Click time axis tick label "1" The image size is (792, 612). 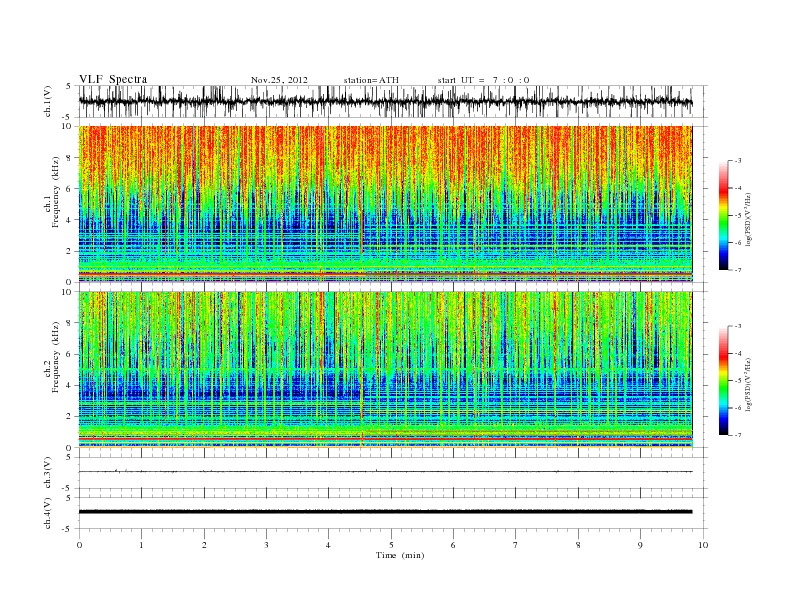[141, 545]
